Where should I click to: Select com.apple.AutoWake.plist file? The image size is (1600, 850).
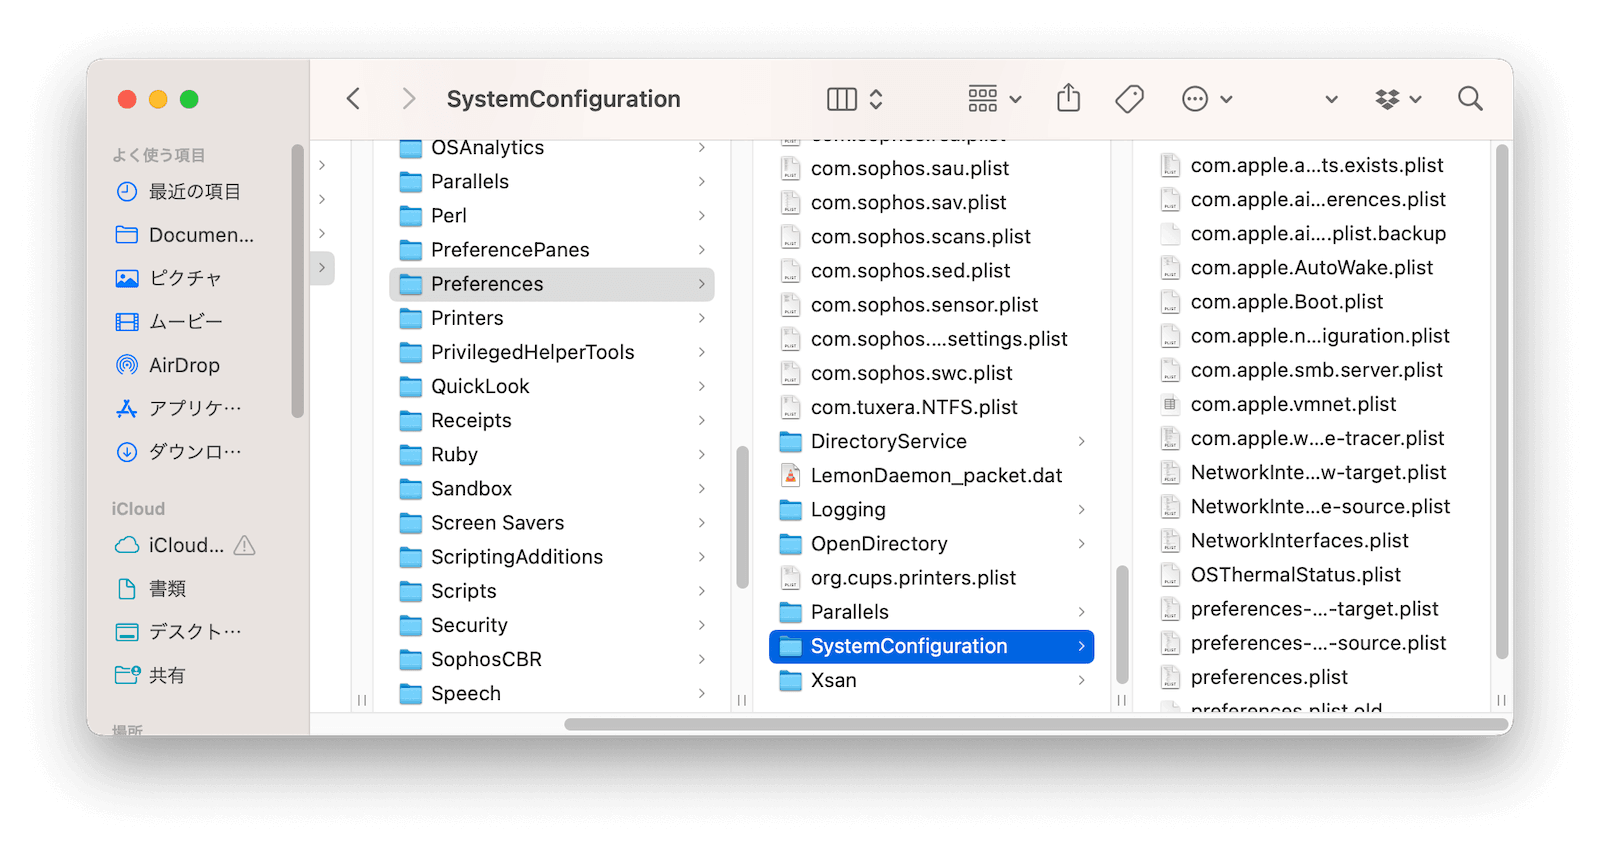tap(1312, 267)
